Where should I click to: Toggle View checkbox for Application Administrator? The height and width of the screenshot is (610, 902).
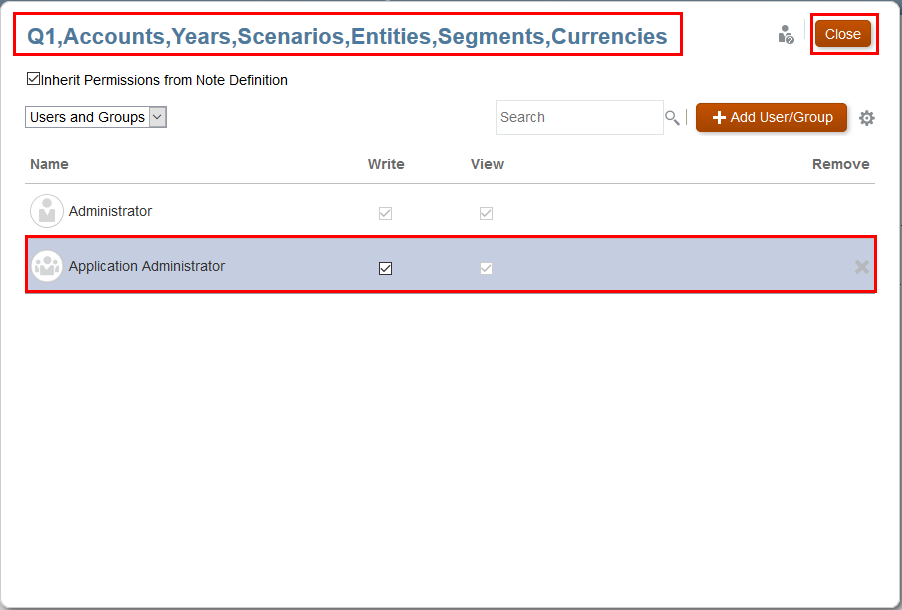coord(486,268)
